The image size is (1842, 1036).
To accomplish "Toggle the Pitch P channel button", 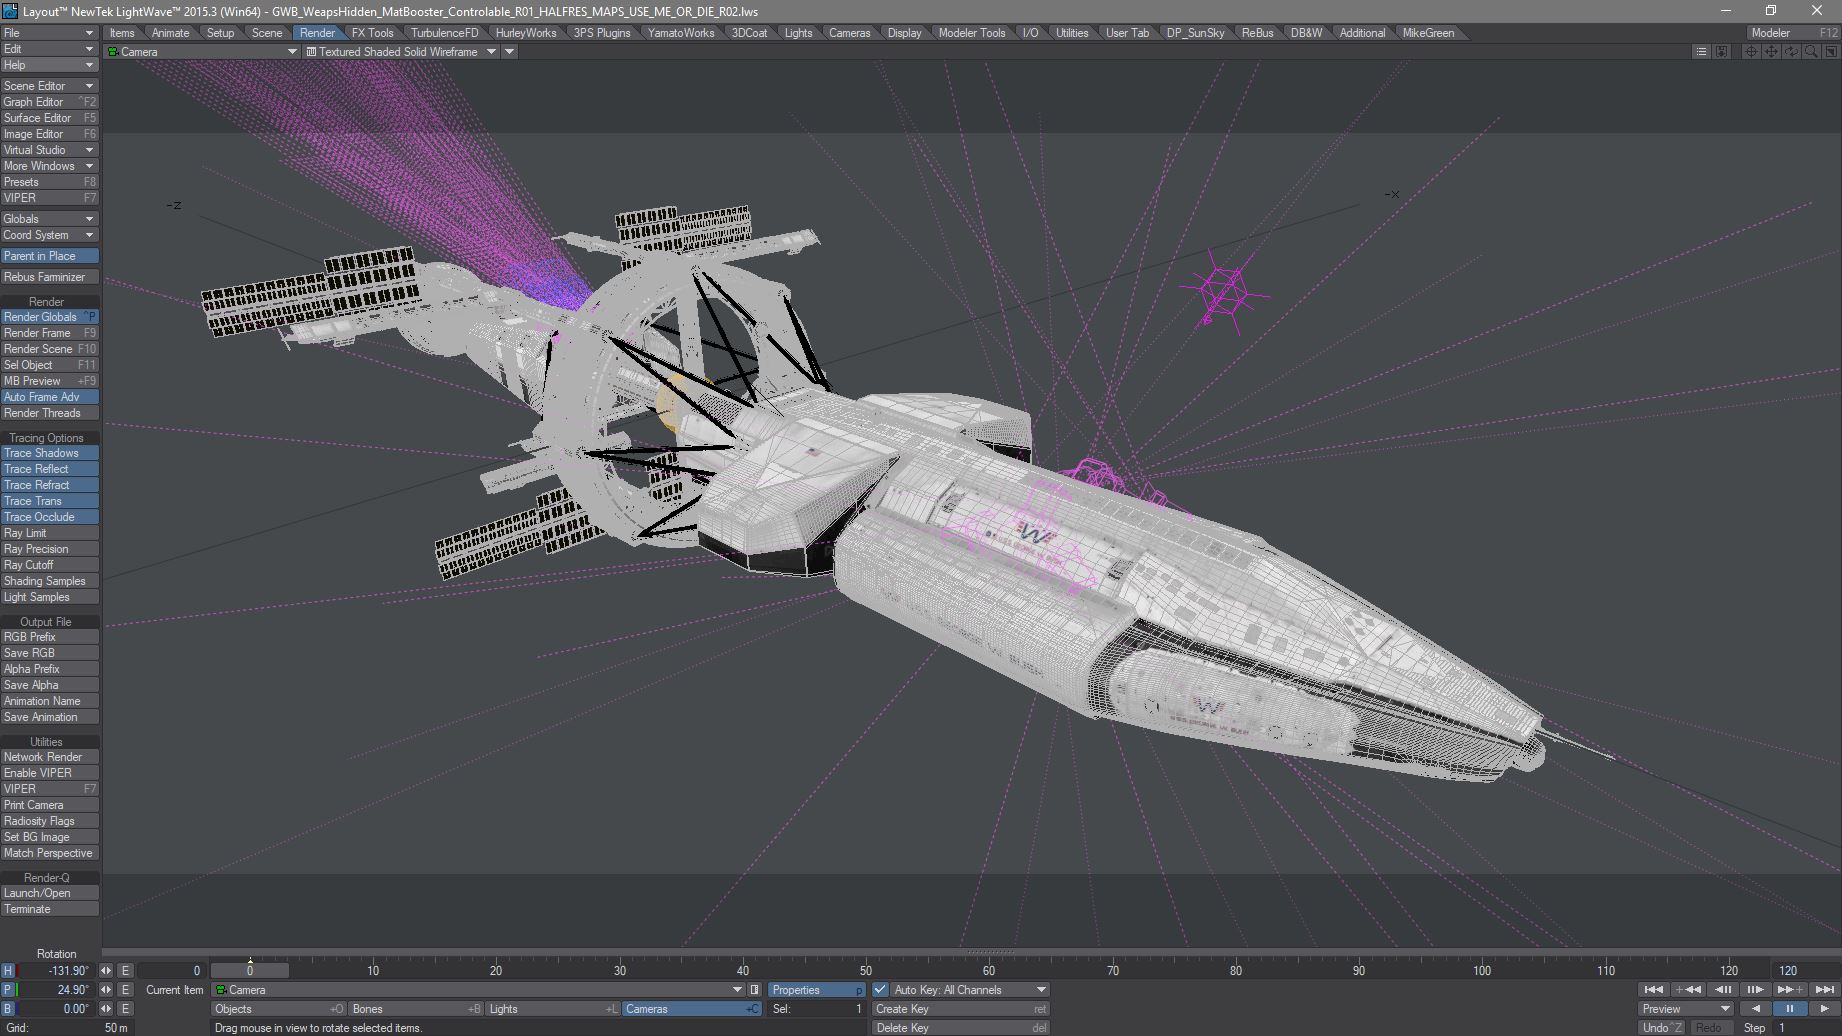I will (x=8, y=990).
